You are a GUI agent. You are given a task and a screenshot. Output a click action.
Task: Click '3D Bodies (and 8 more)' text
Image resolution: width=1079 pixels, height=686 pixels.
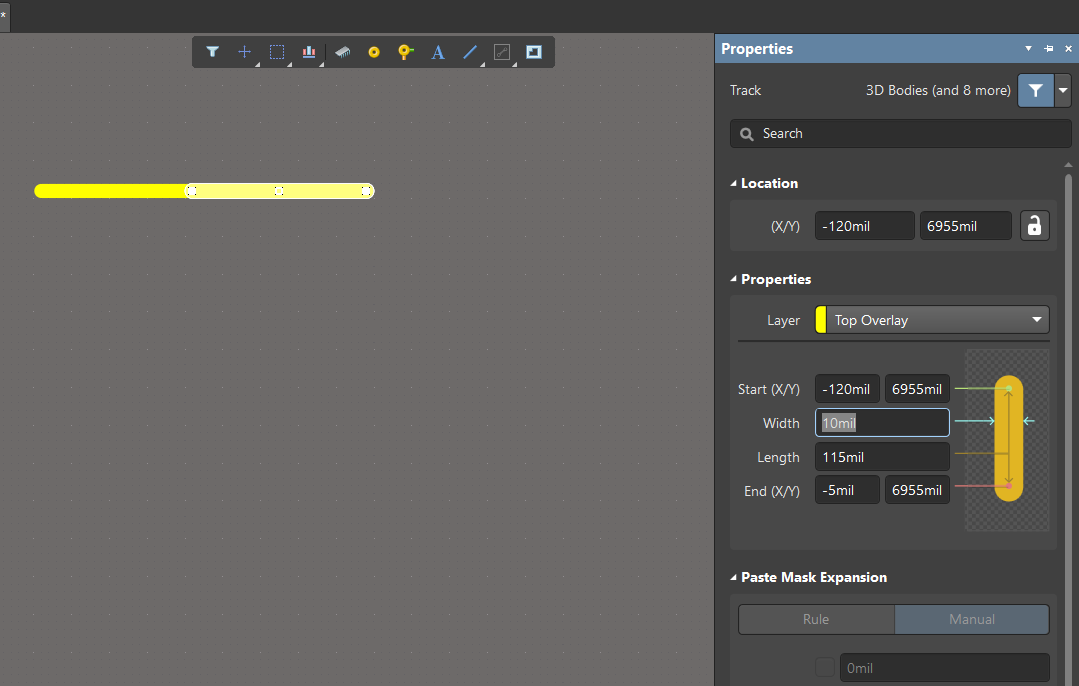(938, 90)
